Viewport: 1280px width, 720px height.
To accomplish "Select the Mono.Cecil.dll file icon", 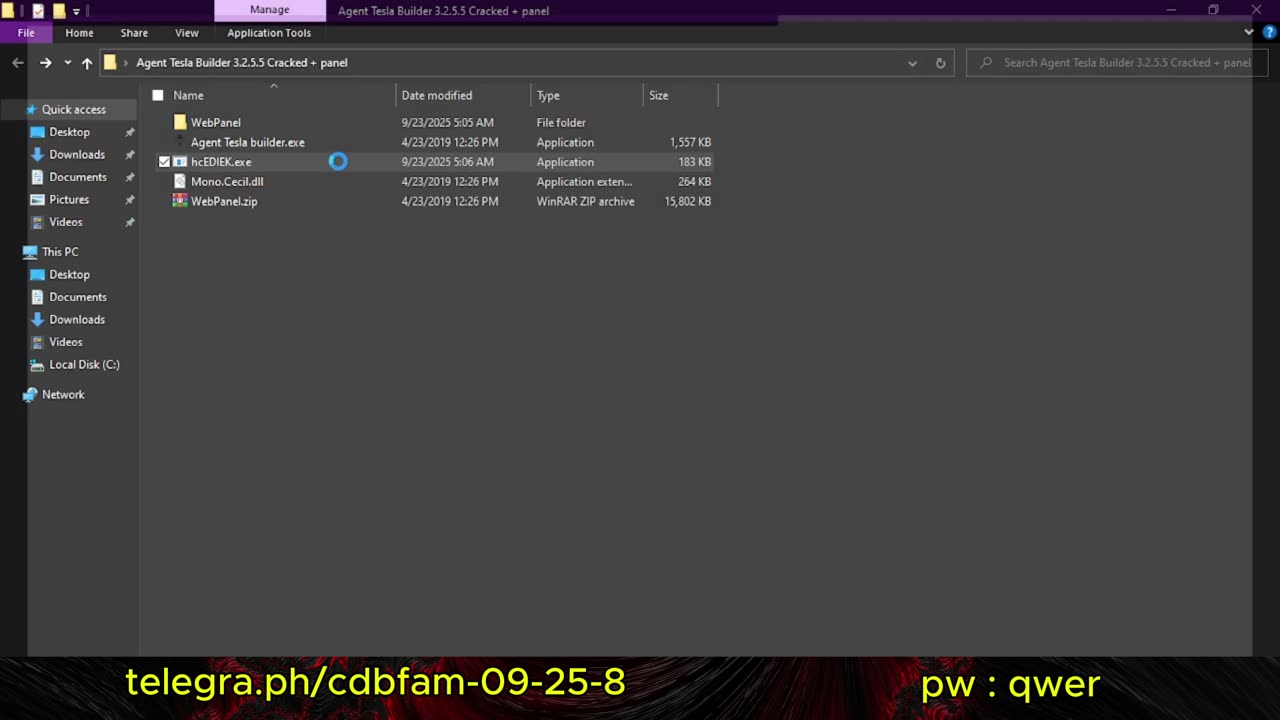I will click(x=180, y=181).
